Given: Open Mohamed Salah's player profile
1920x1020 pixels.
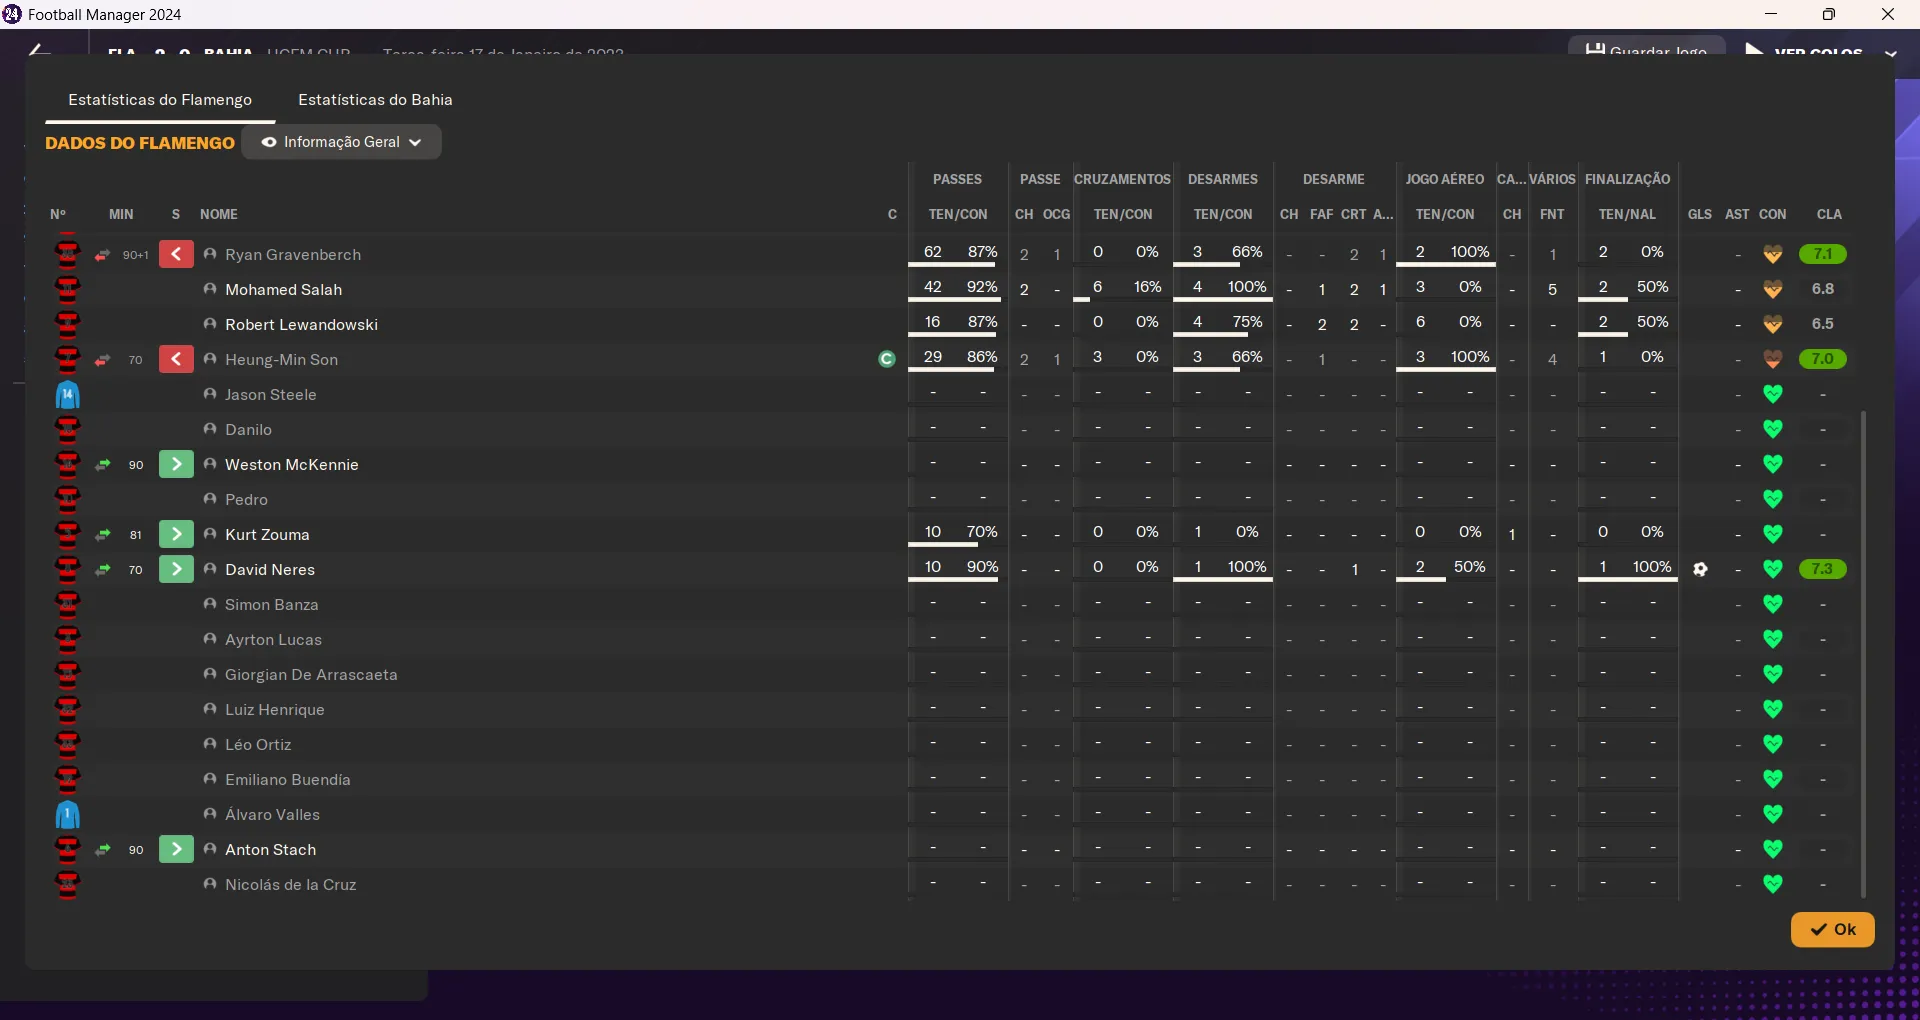Looking at the screenshot, I should tap(284, 290).
